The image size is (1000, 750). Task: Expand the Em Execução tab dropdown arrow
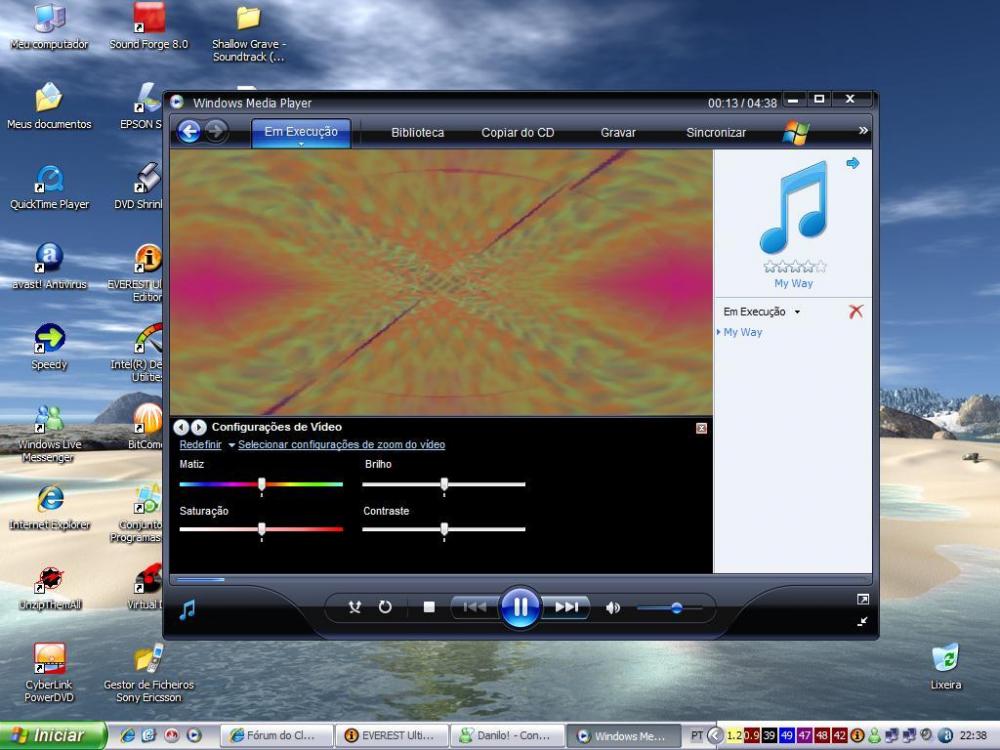[x=301, y=145]
